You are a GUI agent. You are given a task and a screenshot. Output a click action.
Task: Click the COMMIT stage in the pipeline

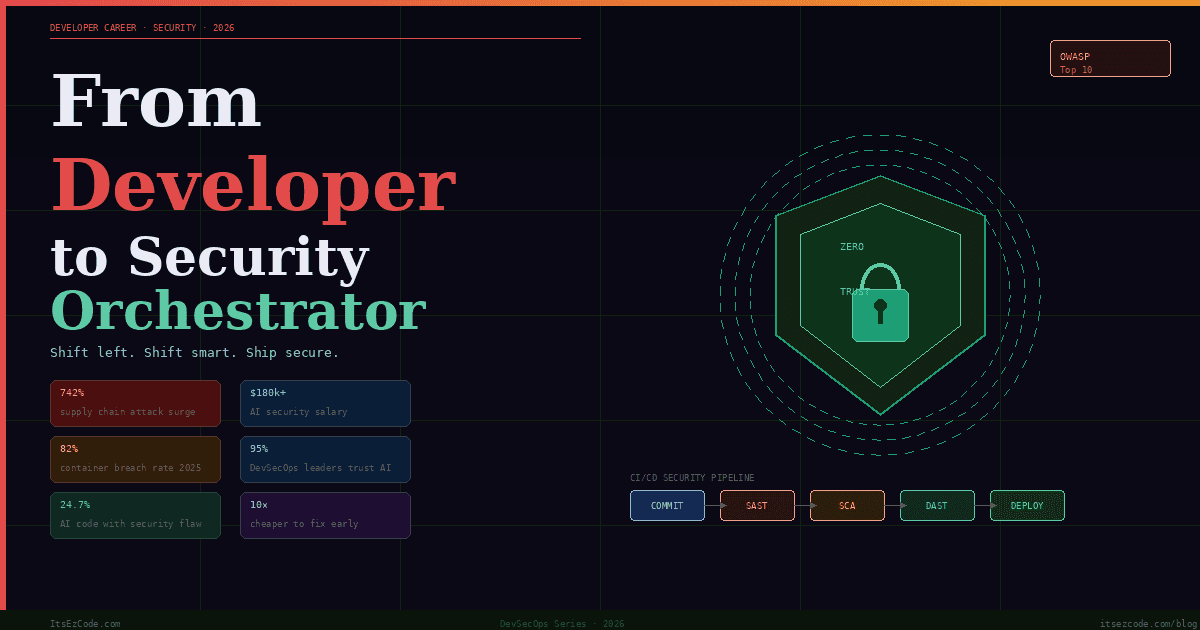[x=667, y=505]
